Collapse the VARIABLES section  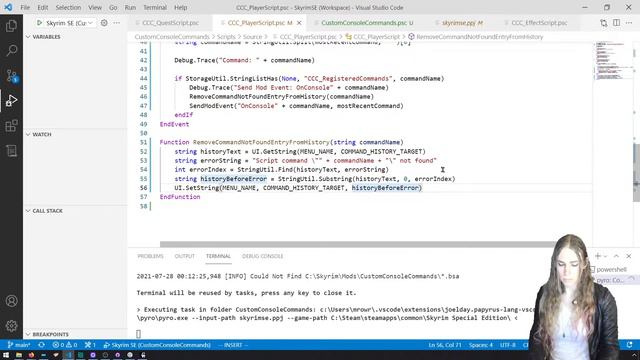click(46, 37)
